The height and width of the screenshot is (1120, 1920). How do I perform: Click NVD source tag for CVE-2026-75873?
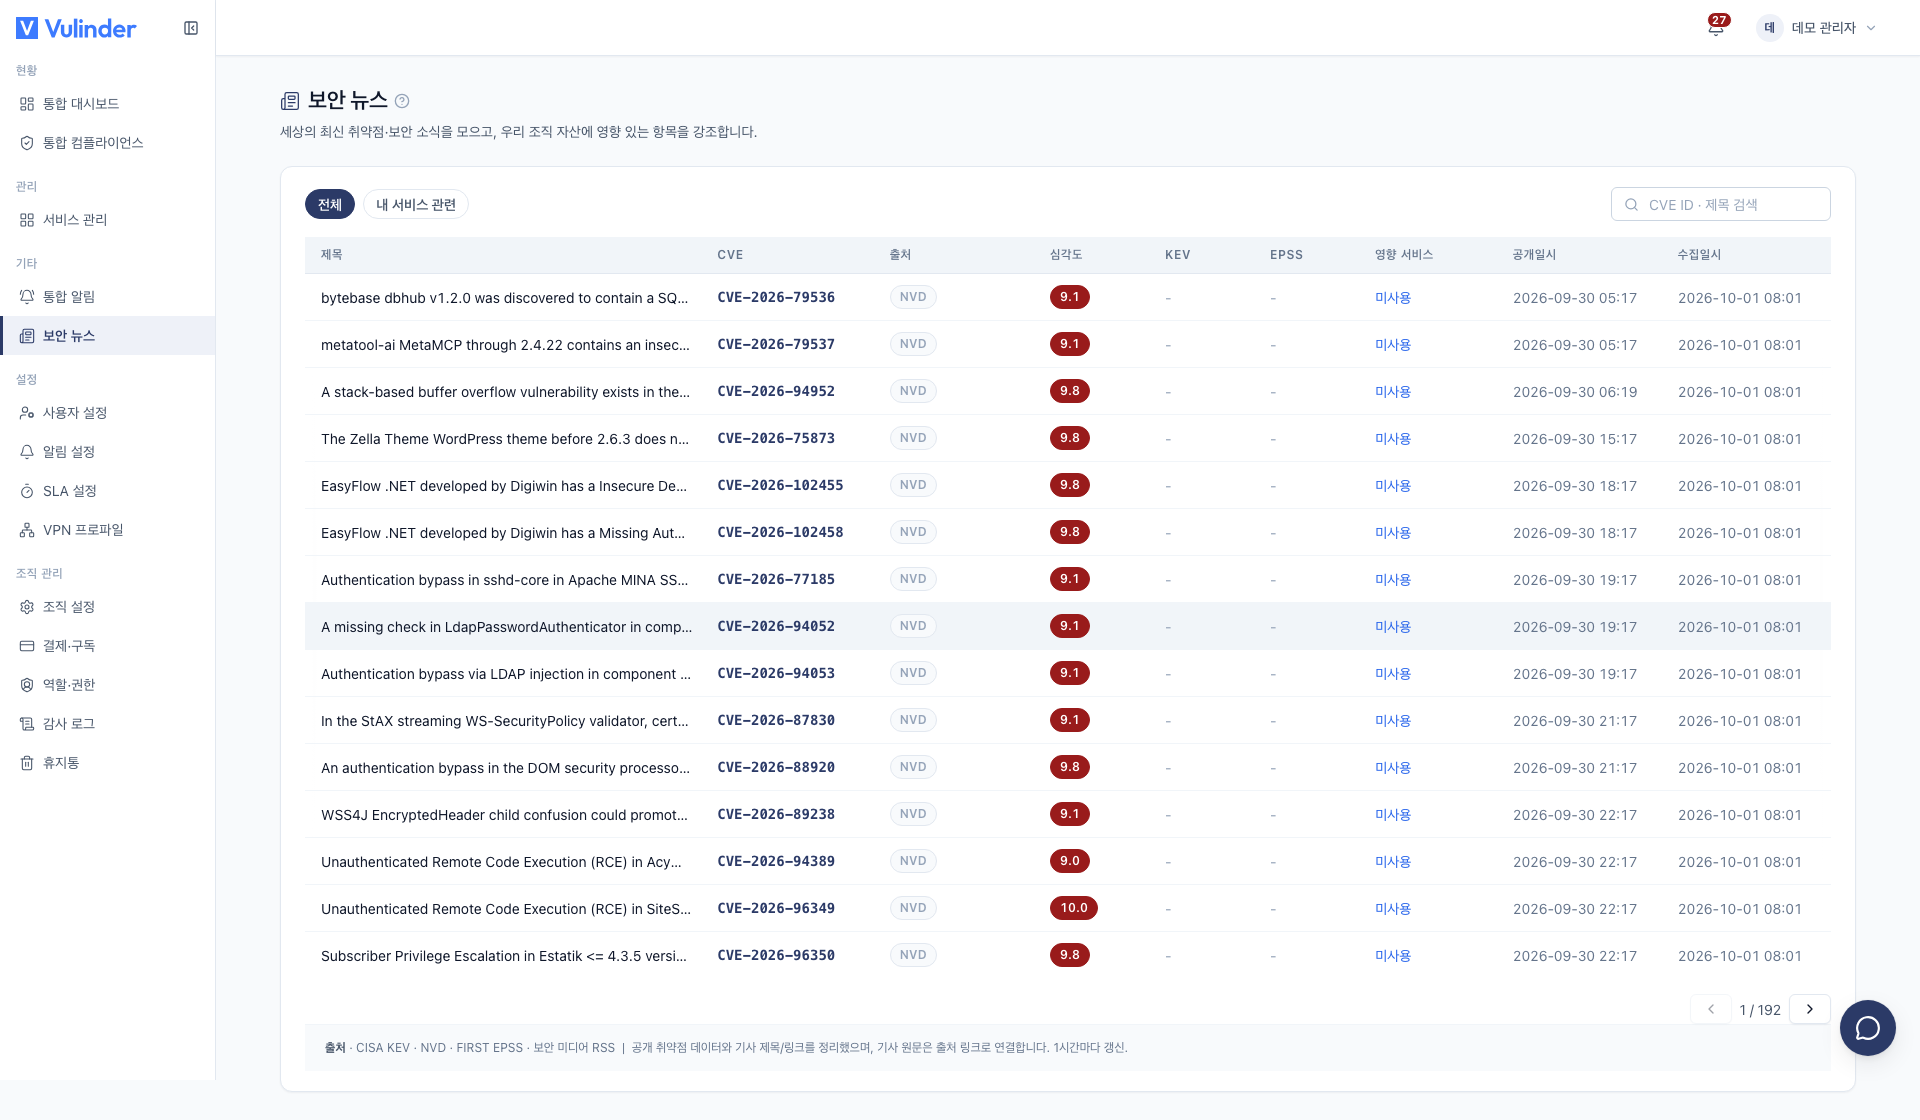tap(913, 438)
